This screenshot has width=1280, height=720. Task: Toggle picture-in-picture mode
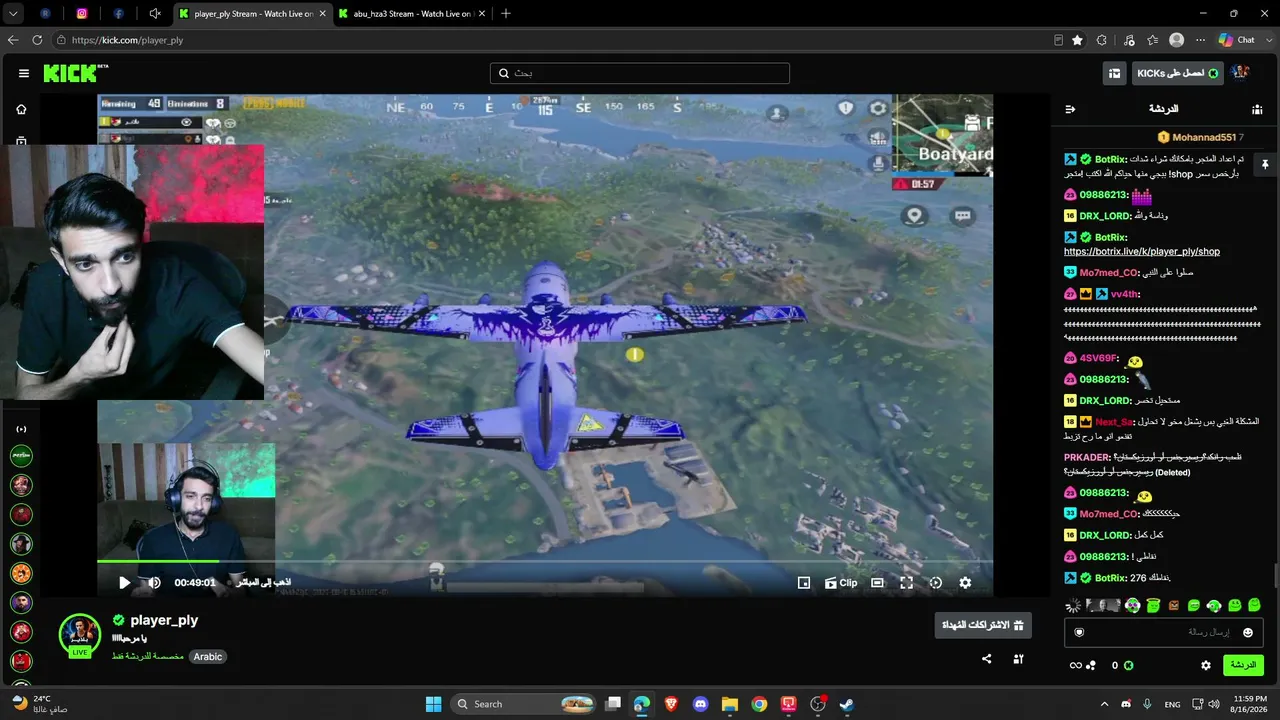coord(803,582)
